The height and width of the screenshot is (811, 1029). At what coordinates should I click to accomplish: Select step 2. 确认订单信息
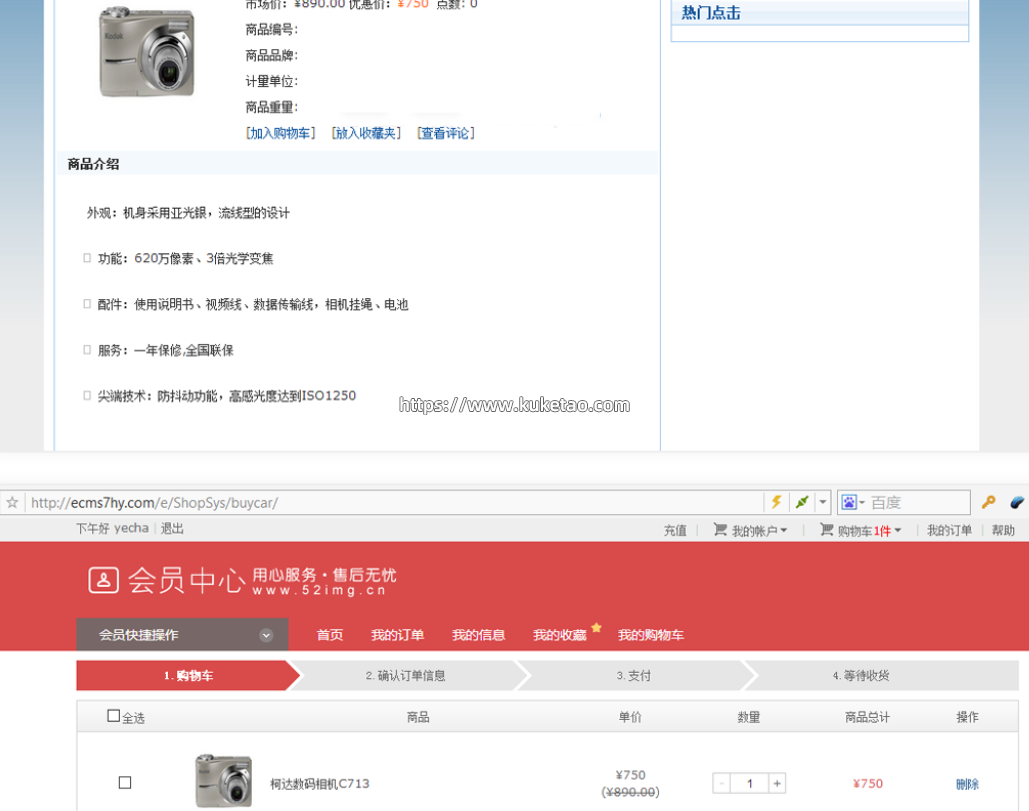click(x=406, y=675)
